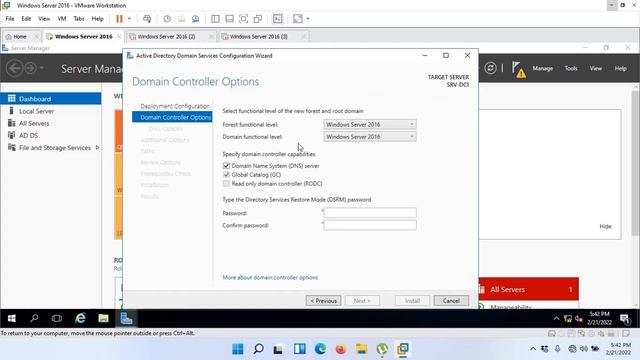Select Dashboard in Server Manager sidebar
640x360 pixels.
(x=51, y=99)
